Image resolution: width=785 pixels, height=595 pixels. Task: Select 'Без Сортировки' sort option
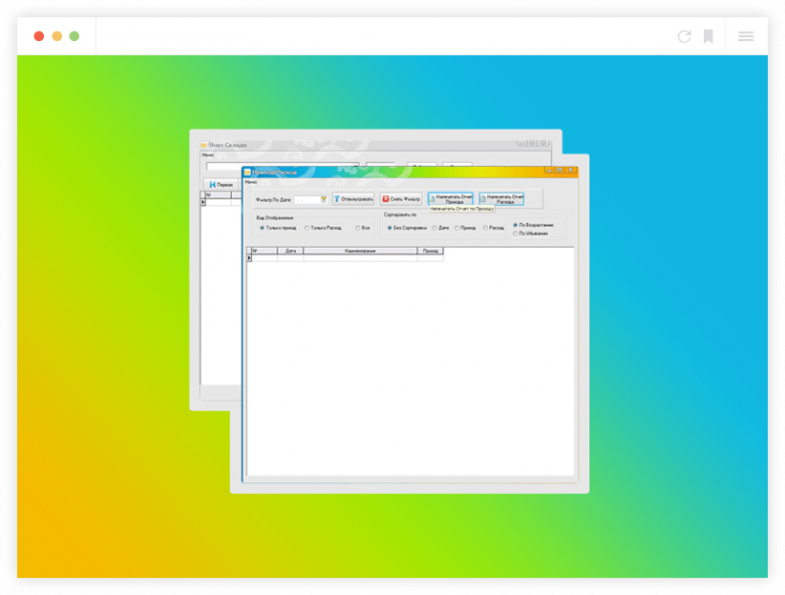pyautogui.click(x=390, y=228)
